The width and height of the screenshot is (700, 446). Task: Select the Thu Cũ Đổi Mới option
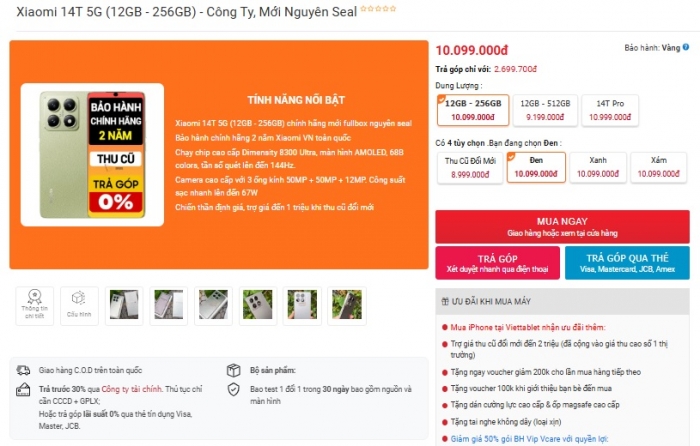(470, 167)
